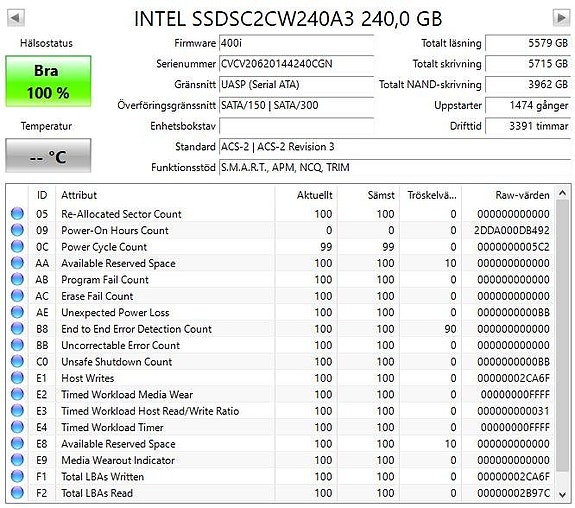Viewport: 575px width, 508px height.
Task: Select the Drifttid value 3391 timmar
Action: (528, 126)
